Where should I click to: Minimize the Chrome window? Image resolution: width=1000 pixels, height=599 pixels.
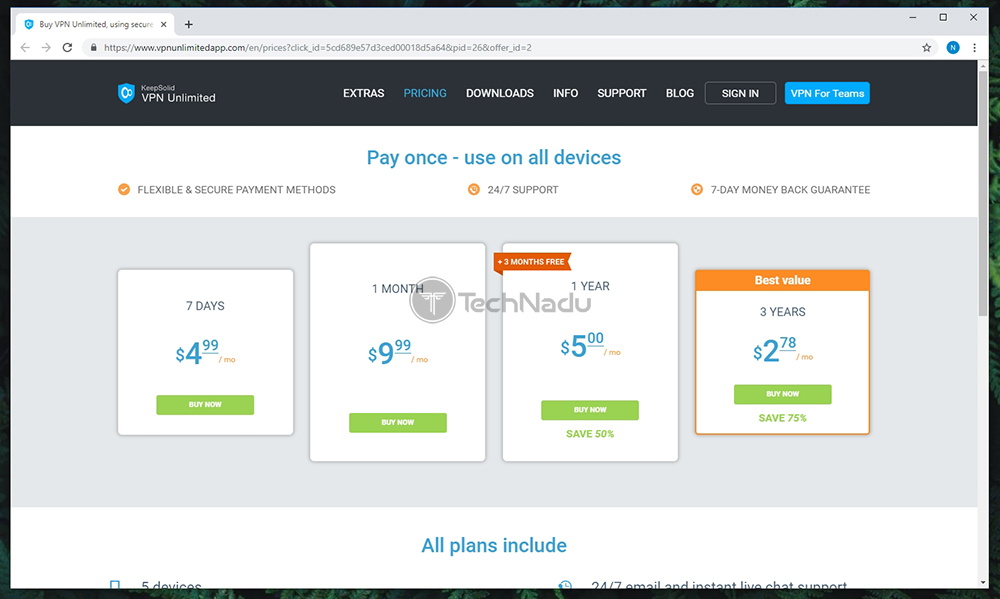[x=913, y=18]
